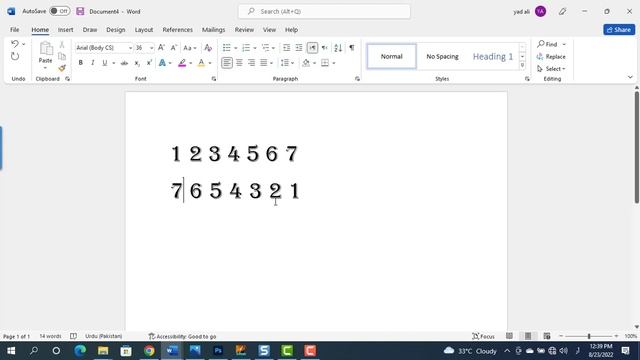Click the pen icon near user avatar
The width and height of the screenshot is (640, 360).
tap(562, 11)
